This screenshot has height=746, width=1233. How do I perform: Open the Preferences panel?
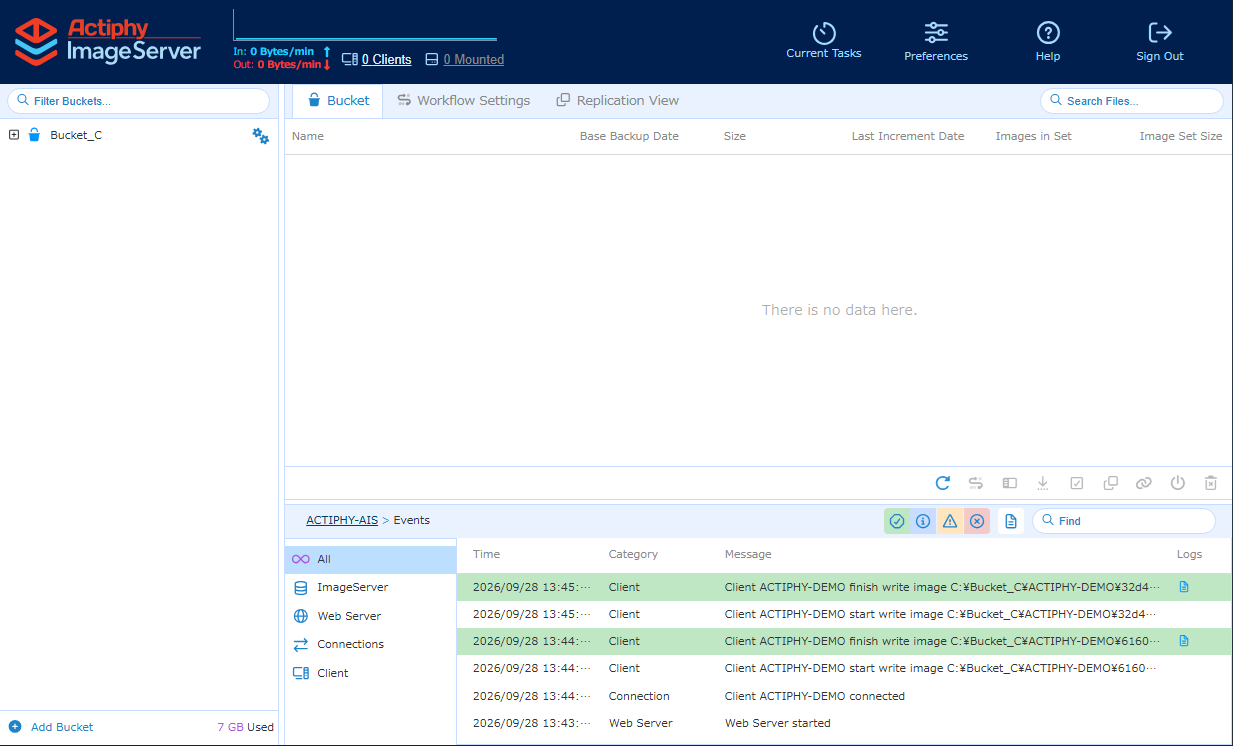pyautogui.click(x=936, y=41)
